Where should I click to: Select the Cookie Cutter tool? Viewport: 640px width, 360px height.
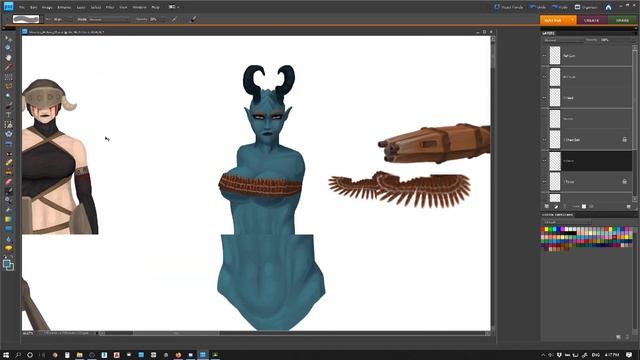tap(8, 134)
